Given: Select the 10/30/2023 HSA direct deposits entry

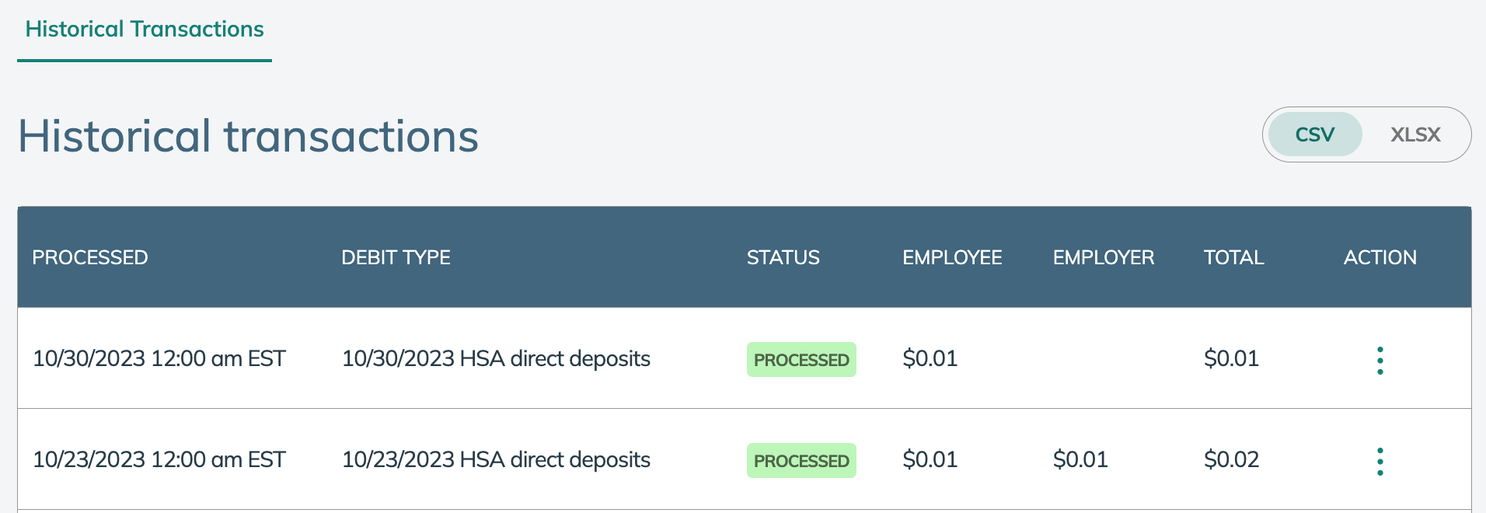Looking at the screenshot, I should 496,358.
